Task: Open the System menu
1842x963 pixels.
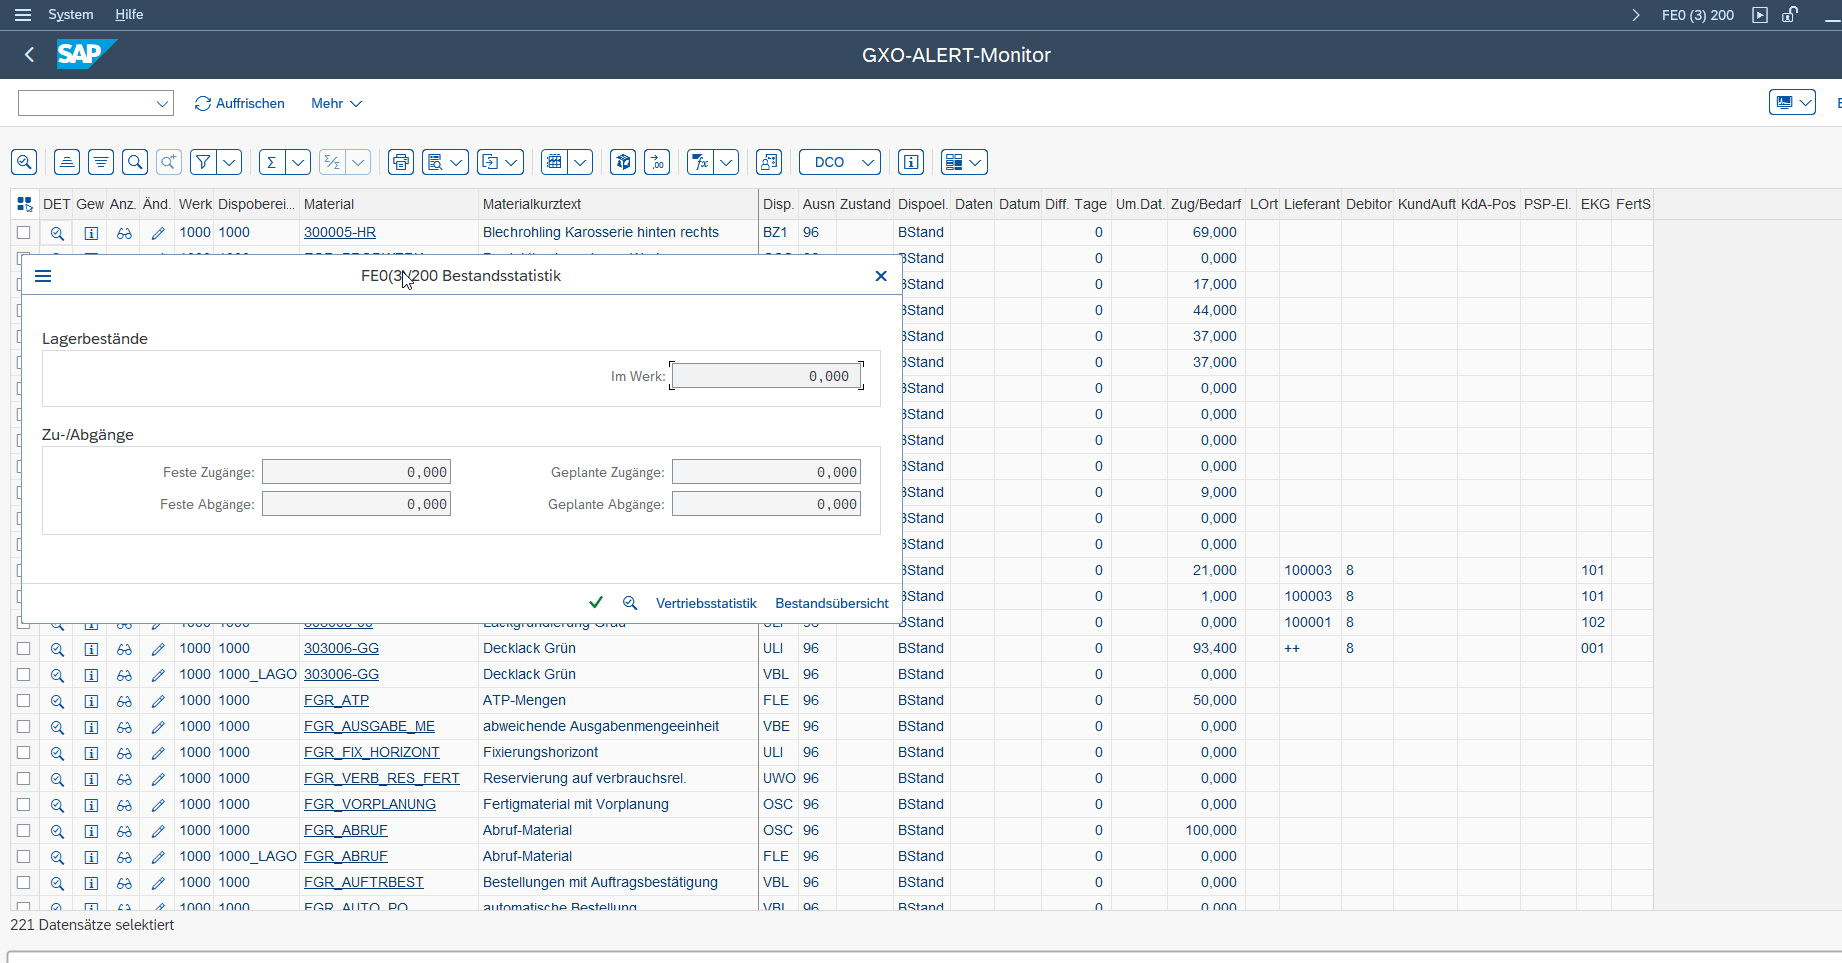Action: coord(70,15)
